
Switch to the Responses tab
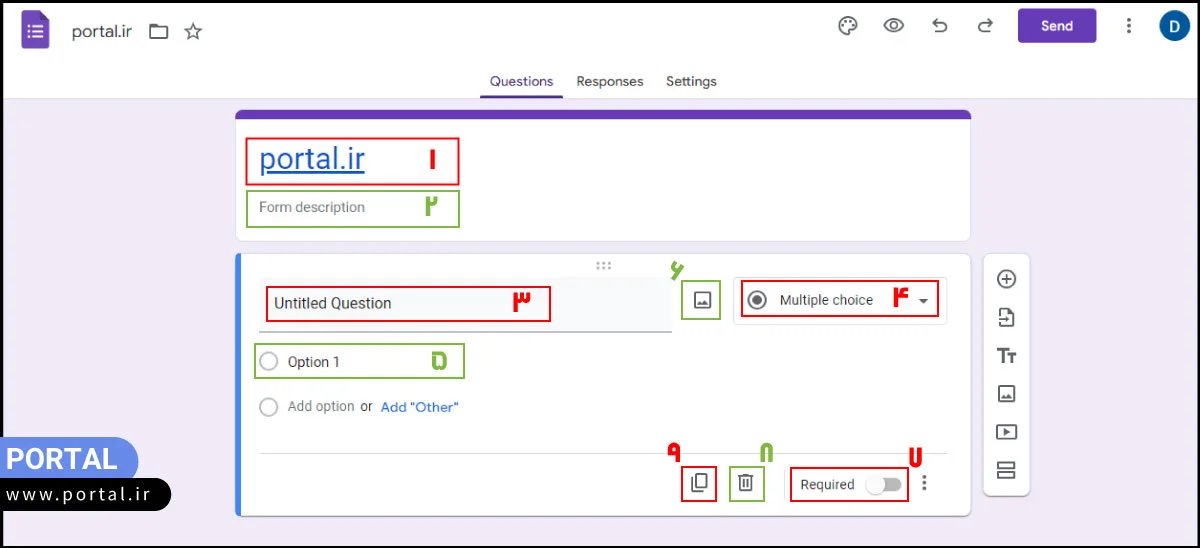tap(610, 82)
